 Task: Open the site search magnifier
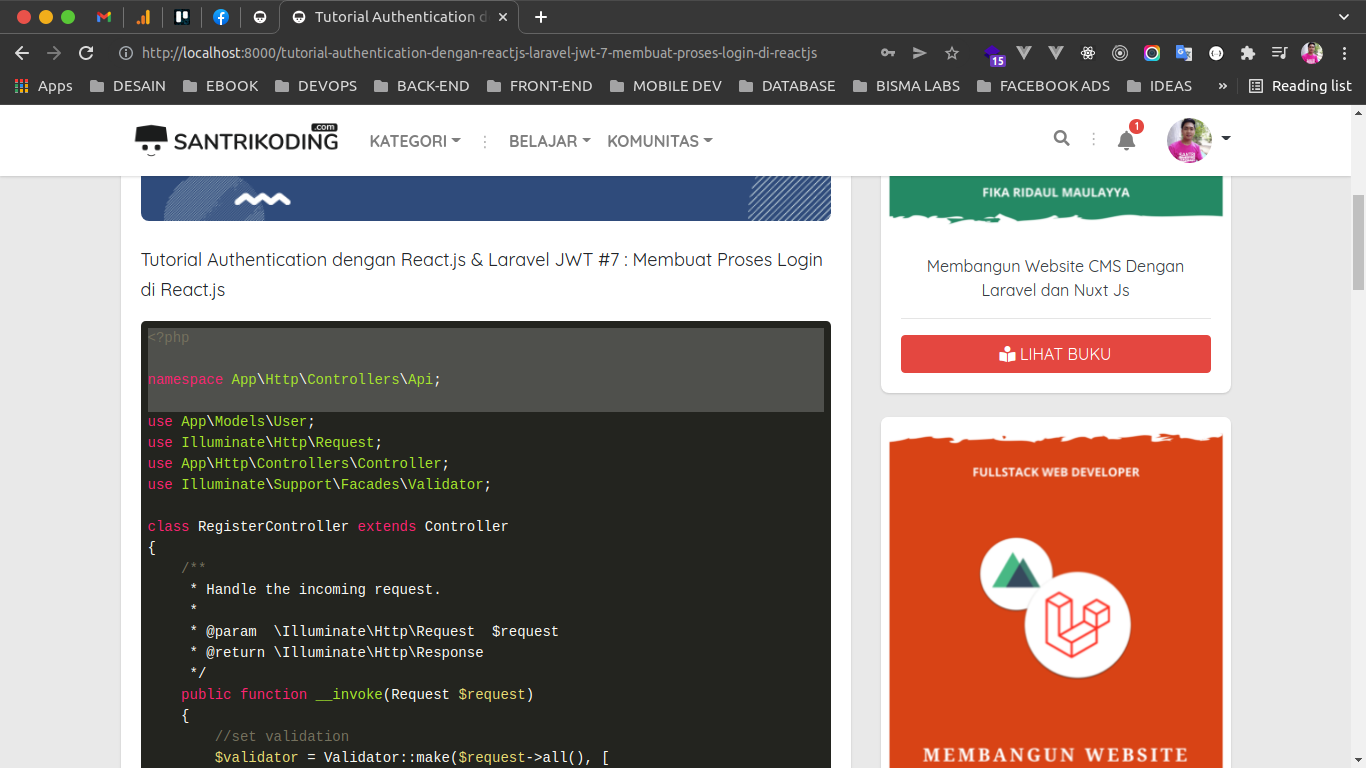pyautogui.click(x=1061, y=139)
